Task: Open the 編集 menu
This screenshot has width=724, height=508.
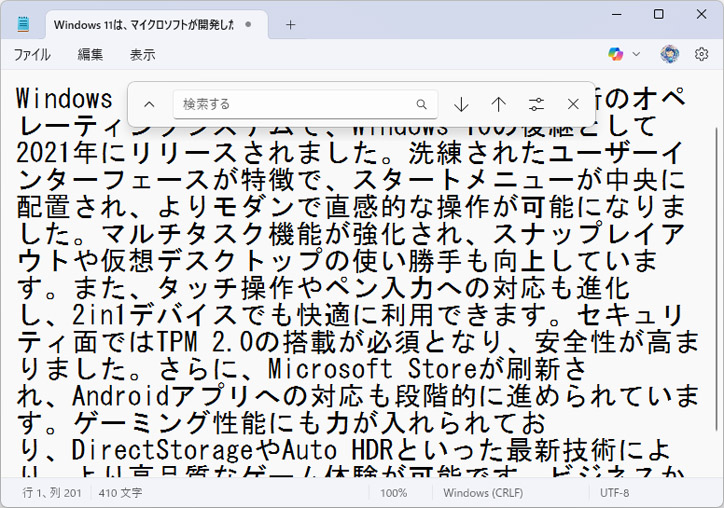Action: 90,54
